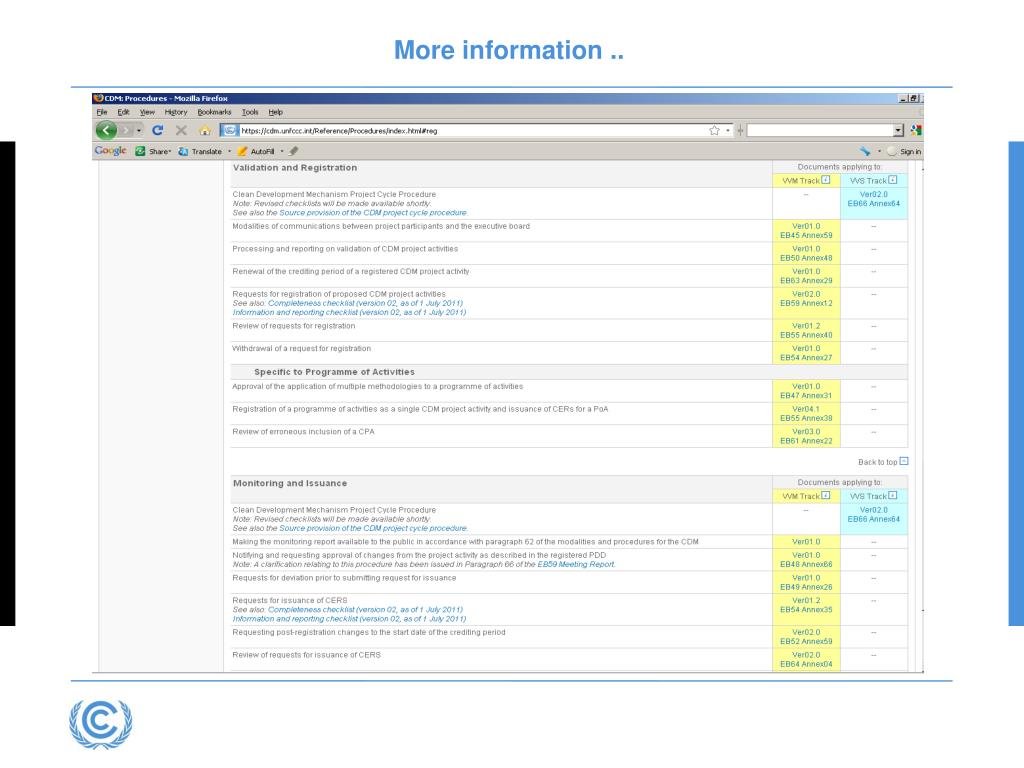Open the Ver03.0 EB61 Annex22 document
This screenshot has width=1024, height=768.
click(x=806, y=436)
